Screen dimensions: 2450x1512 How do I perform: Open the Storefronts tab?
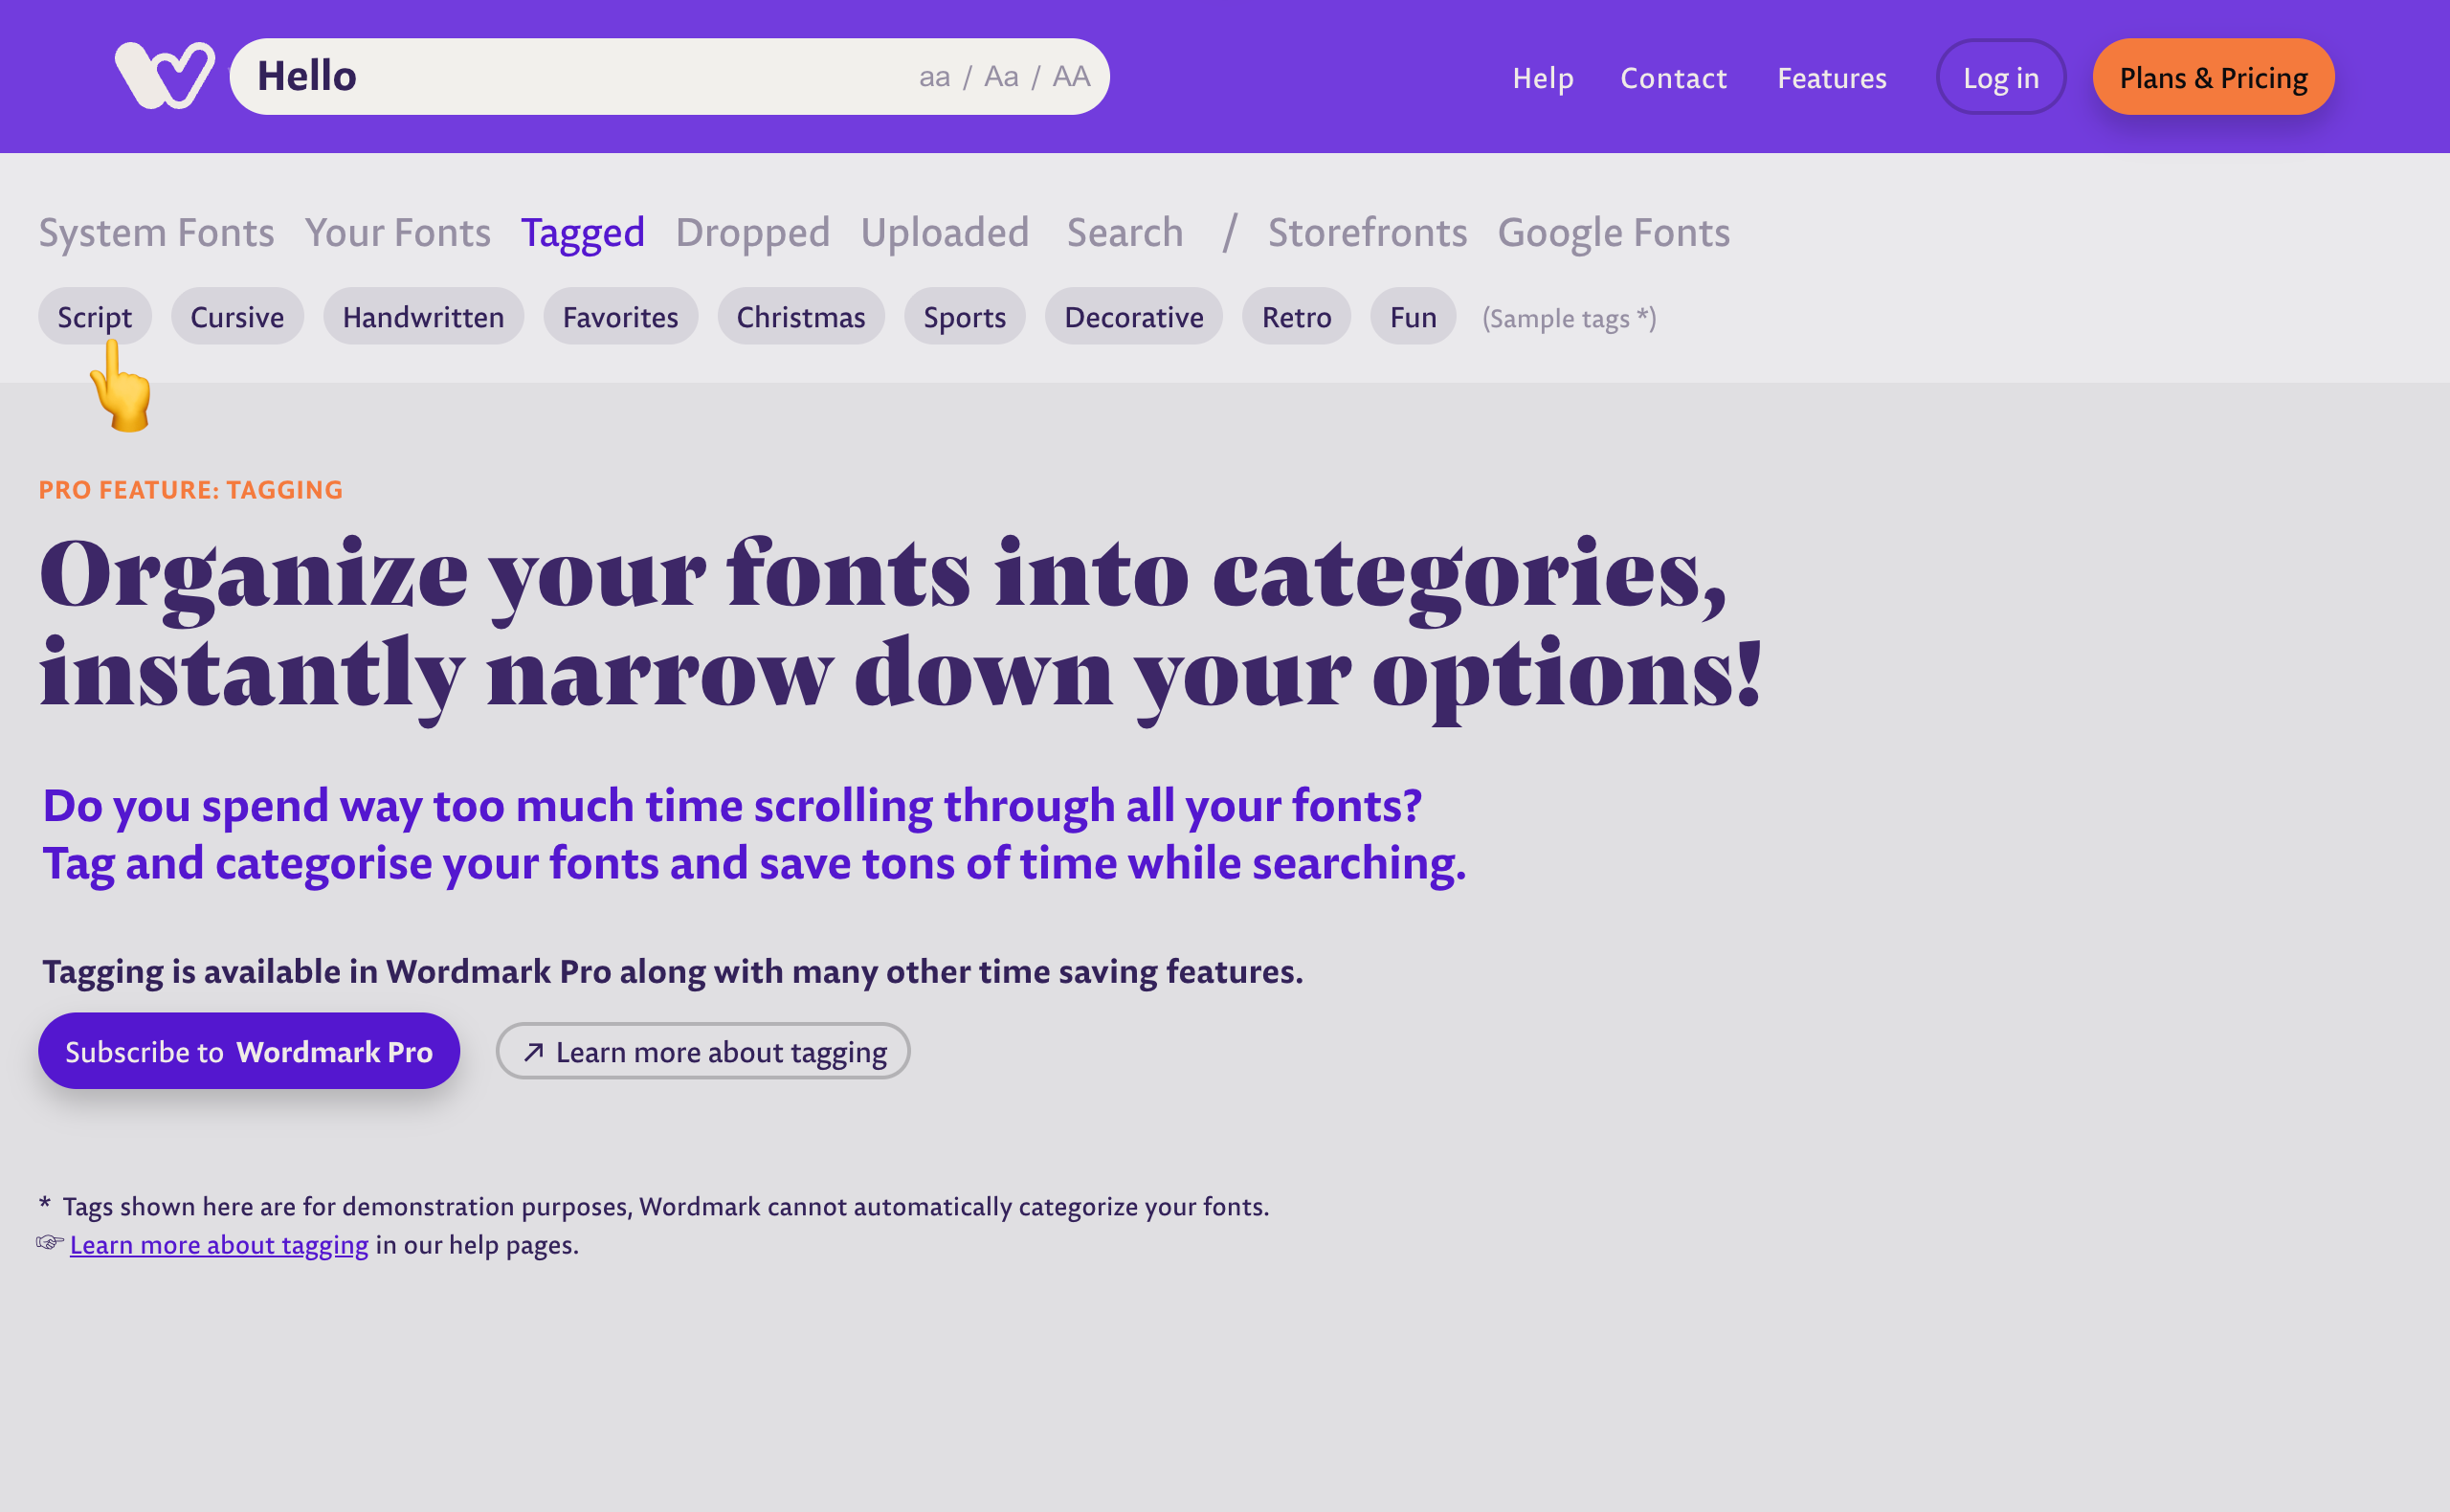pyautogui.click(x=1367, y=233)
